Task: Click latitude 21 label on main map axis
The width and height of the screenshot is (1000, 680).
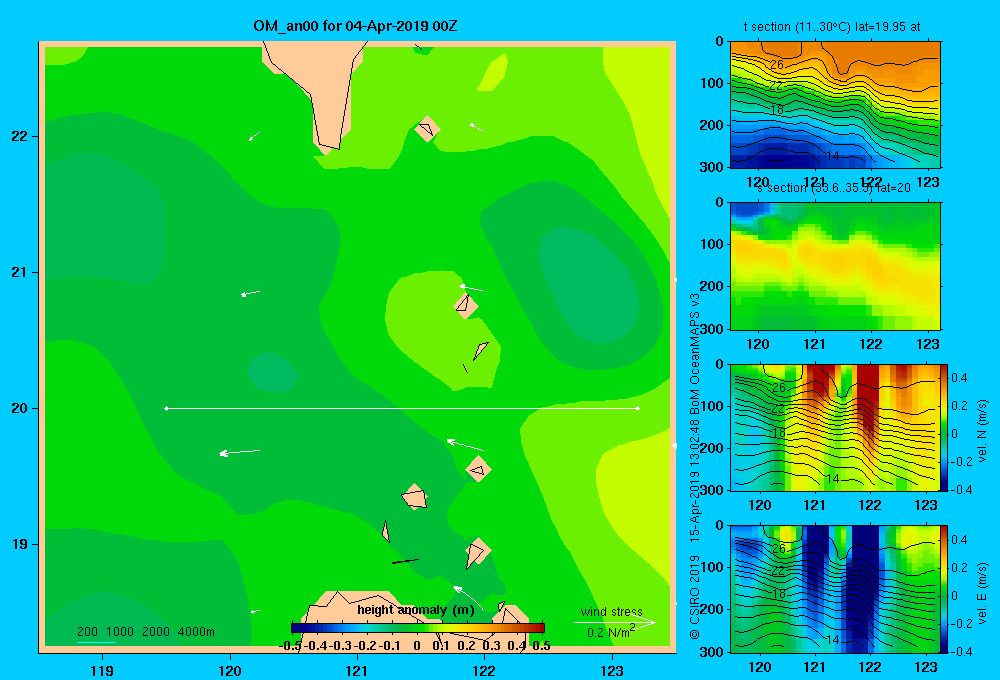Action: (x=20, y=272)
